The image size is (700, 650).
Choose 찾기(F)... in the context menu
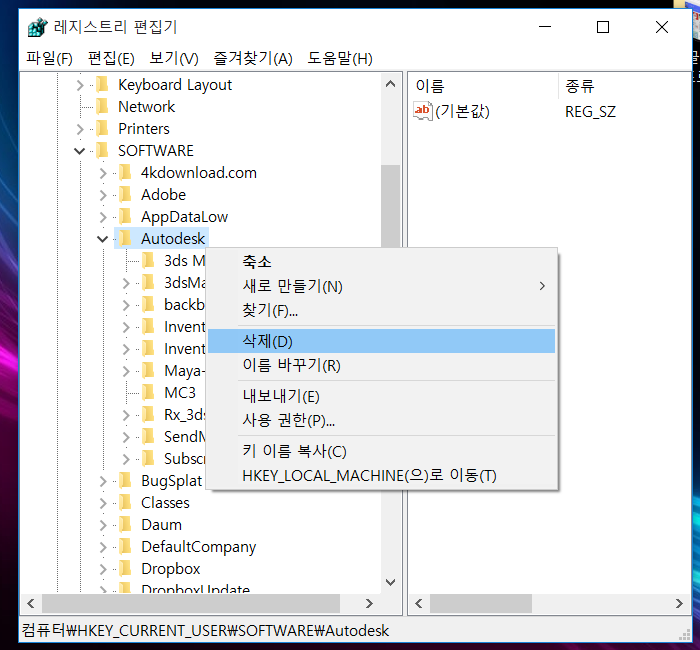click(382, 310)
